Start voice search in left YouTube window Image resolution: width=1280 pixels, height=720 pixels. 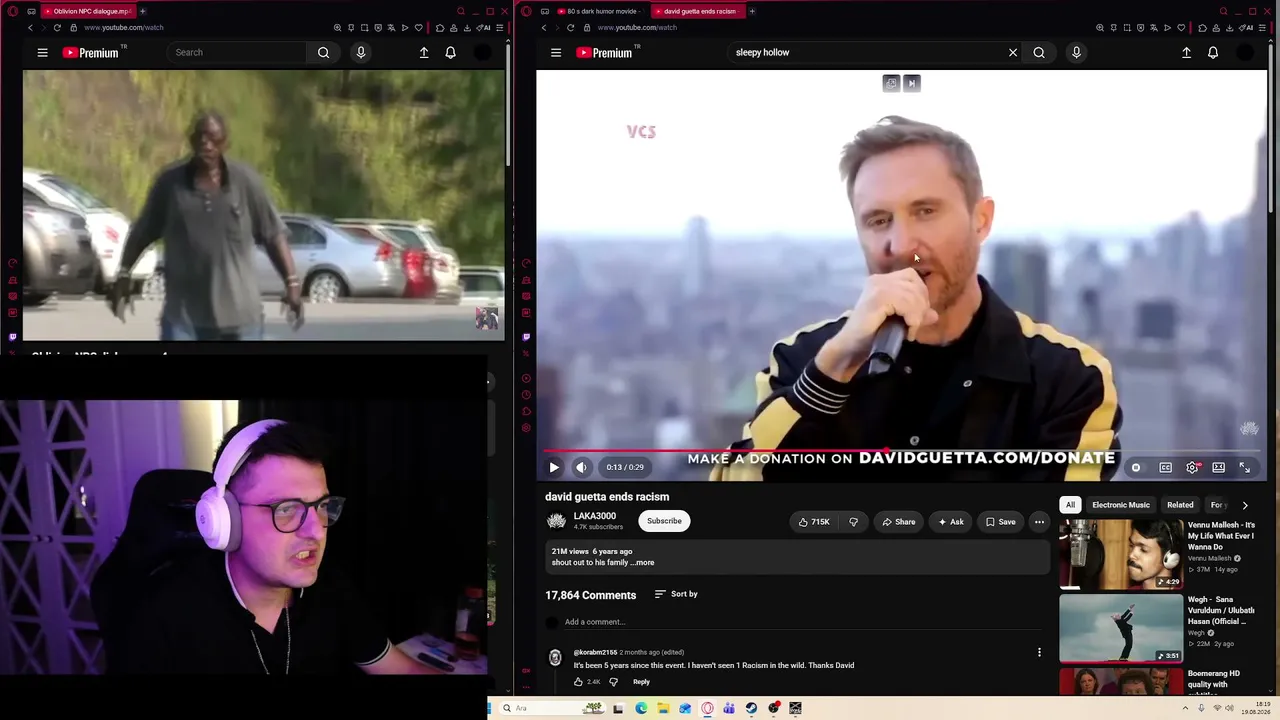coord(361,53)
